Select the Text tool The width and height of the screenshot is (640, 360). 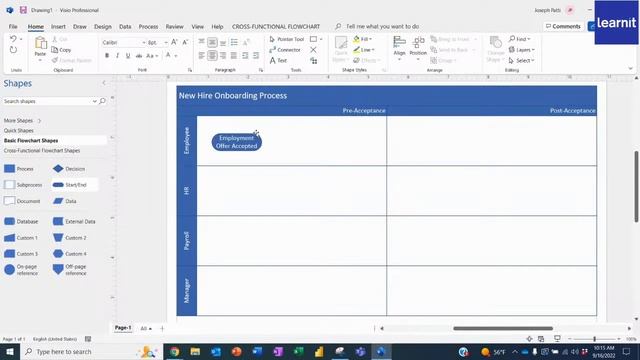(x=278, y=60)
